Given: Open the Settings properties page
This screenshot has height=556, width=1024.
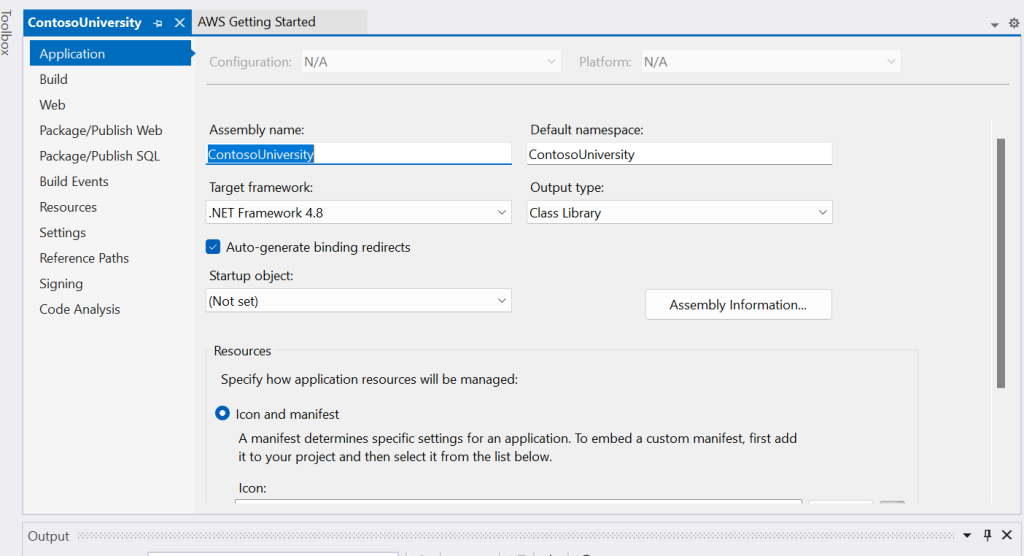Looking at the screenshot, I should click(63, 232).
